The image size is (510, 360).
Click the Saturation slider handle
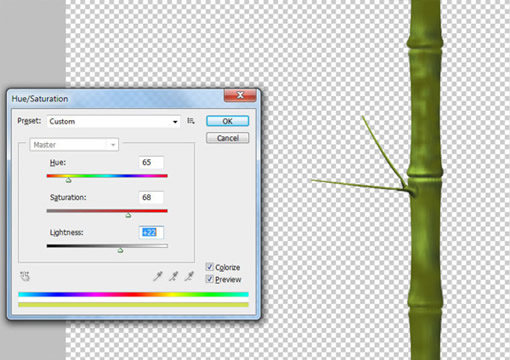click(x=128, y=215)
